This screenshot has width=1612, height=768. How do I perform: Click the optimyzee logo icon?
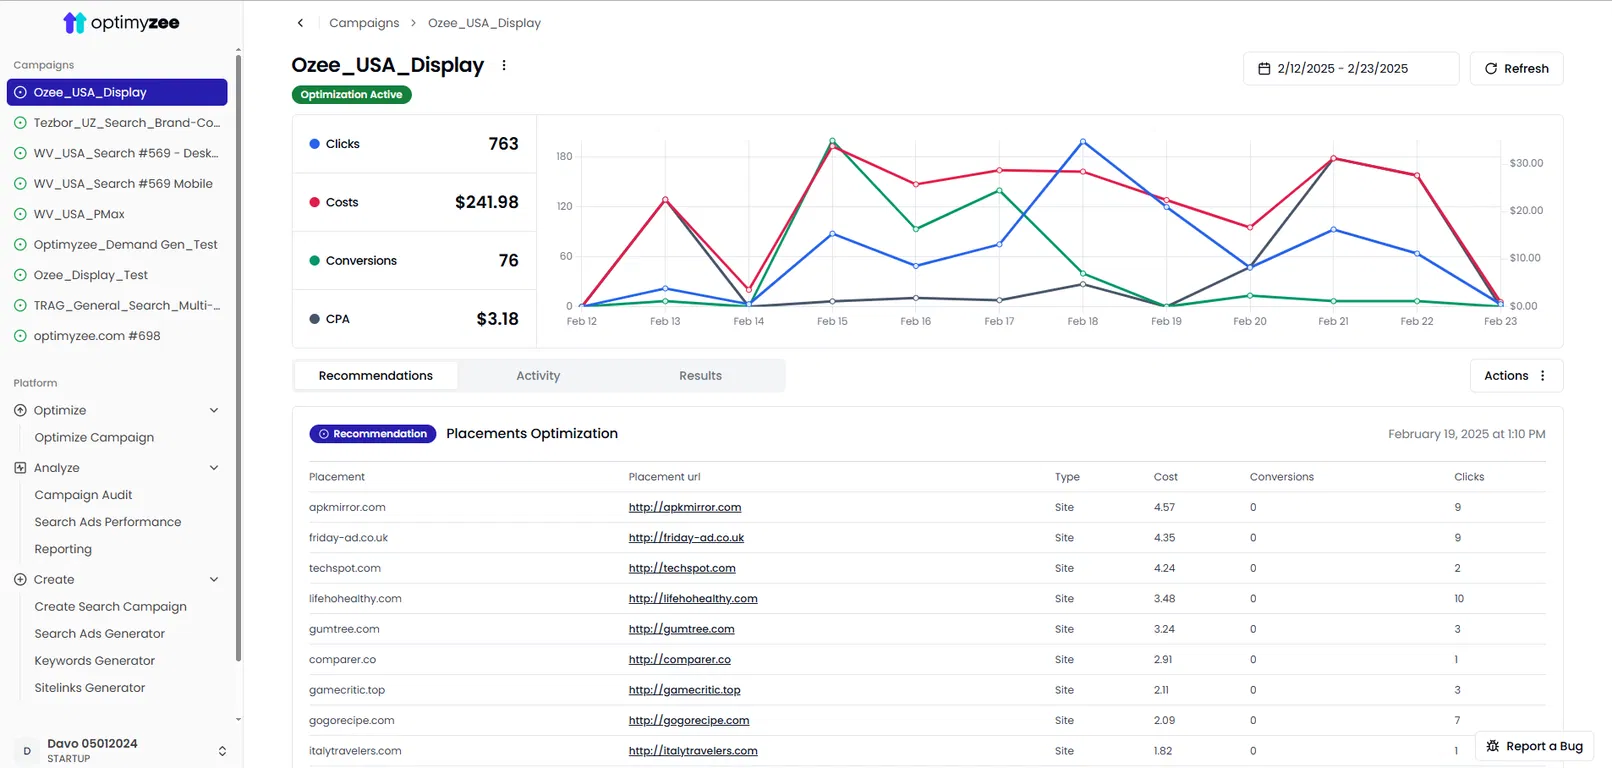coord(74,22)
